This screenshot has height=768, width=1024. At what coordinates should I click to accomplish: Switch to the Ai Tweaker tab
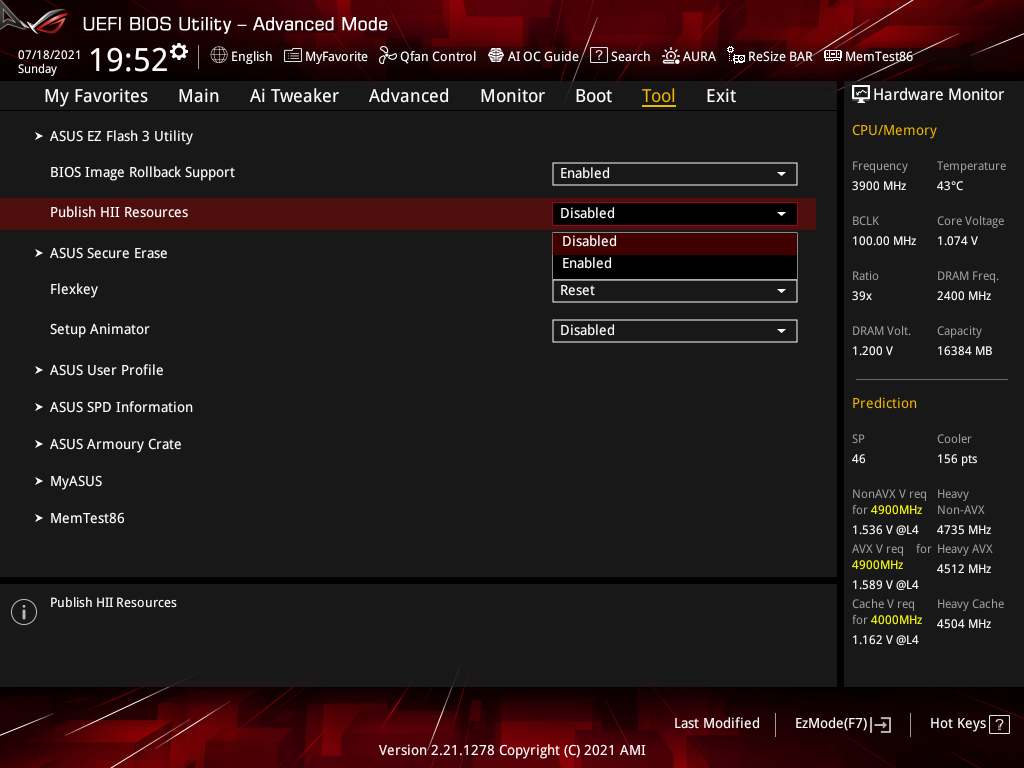coord(294,96)
